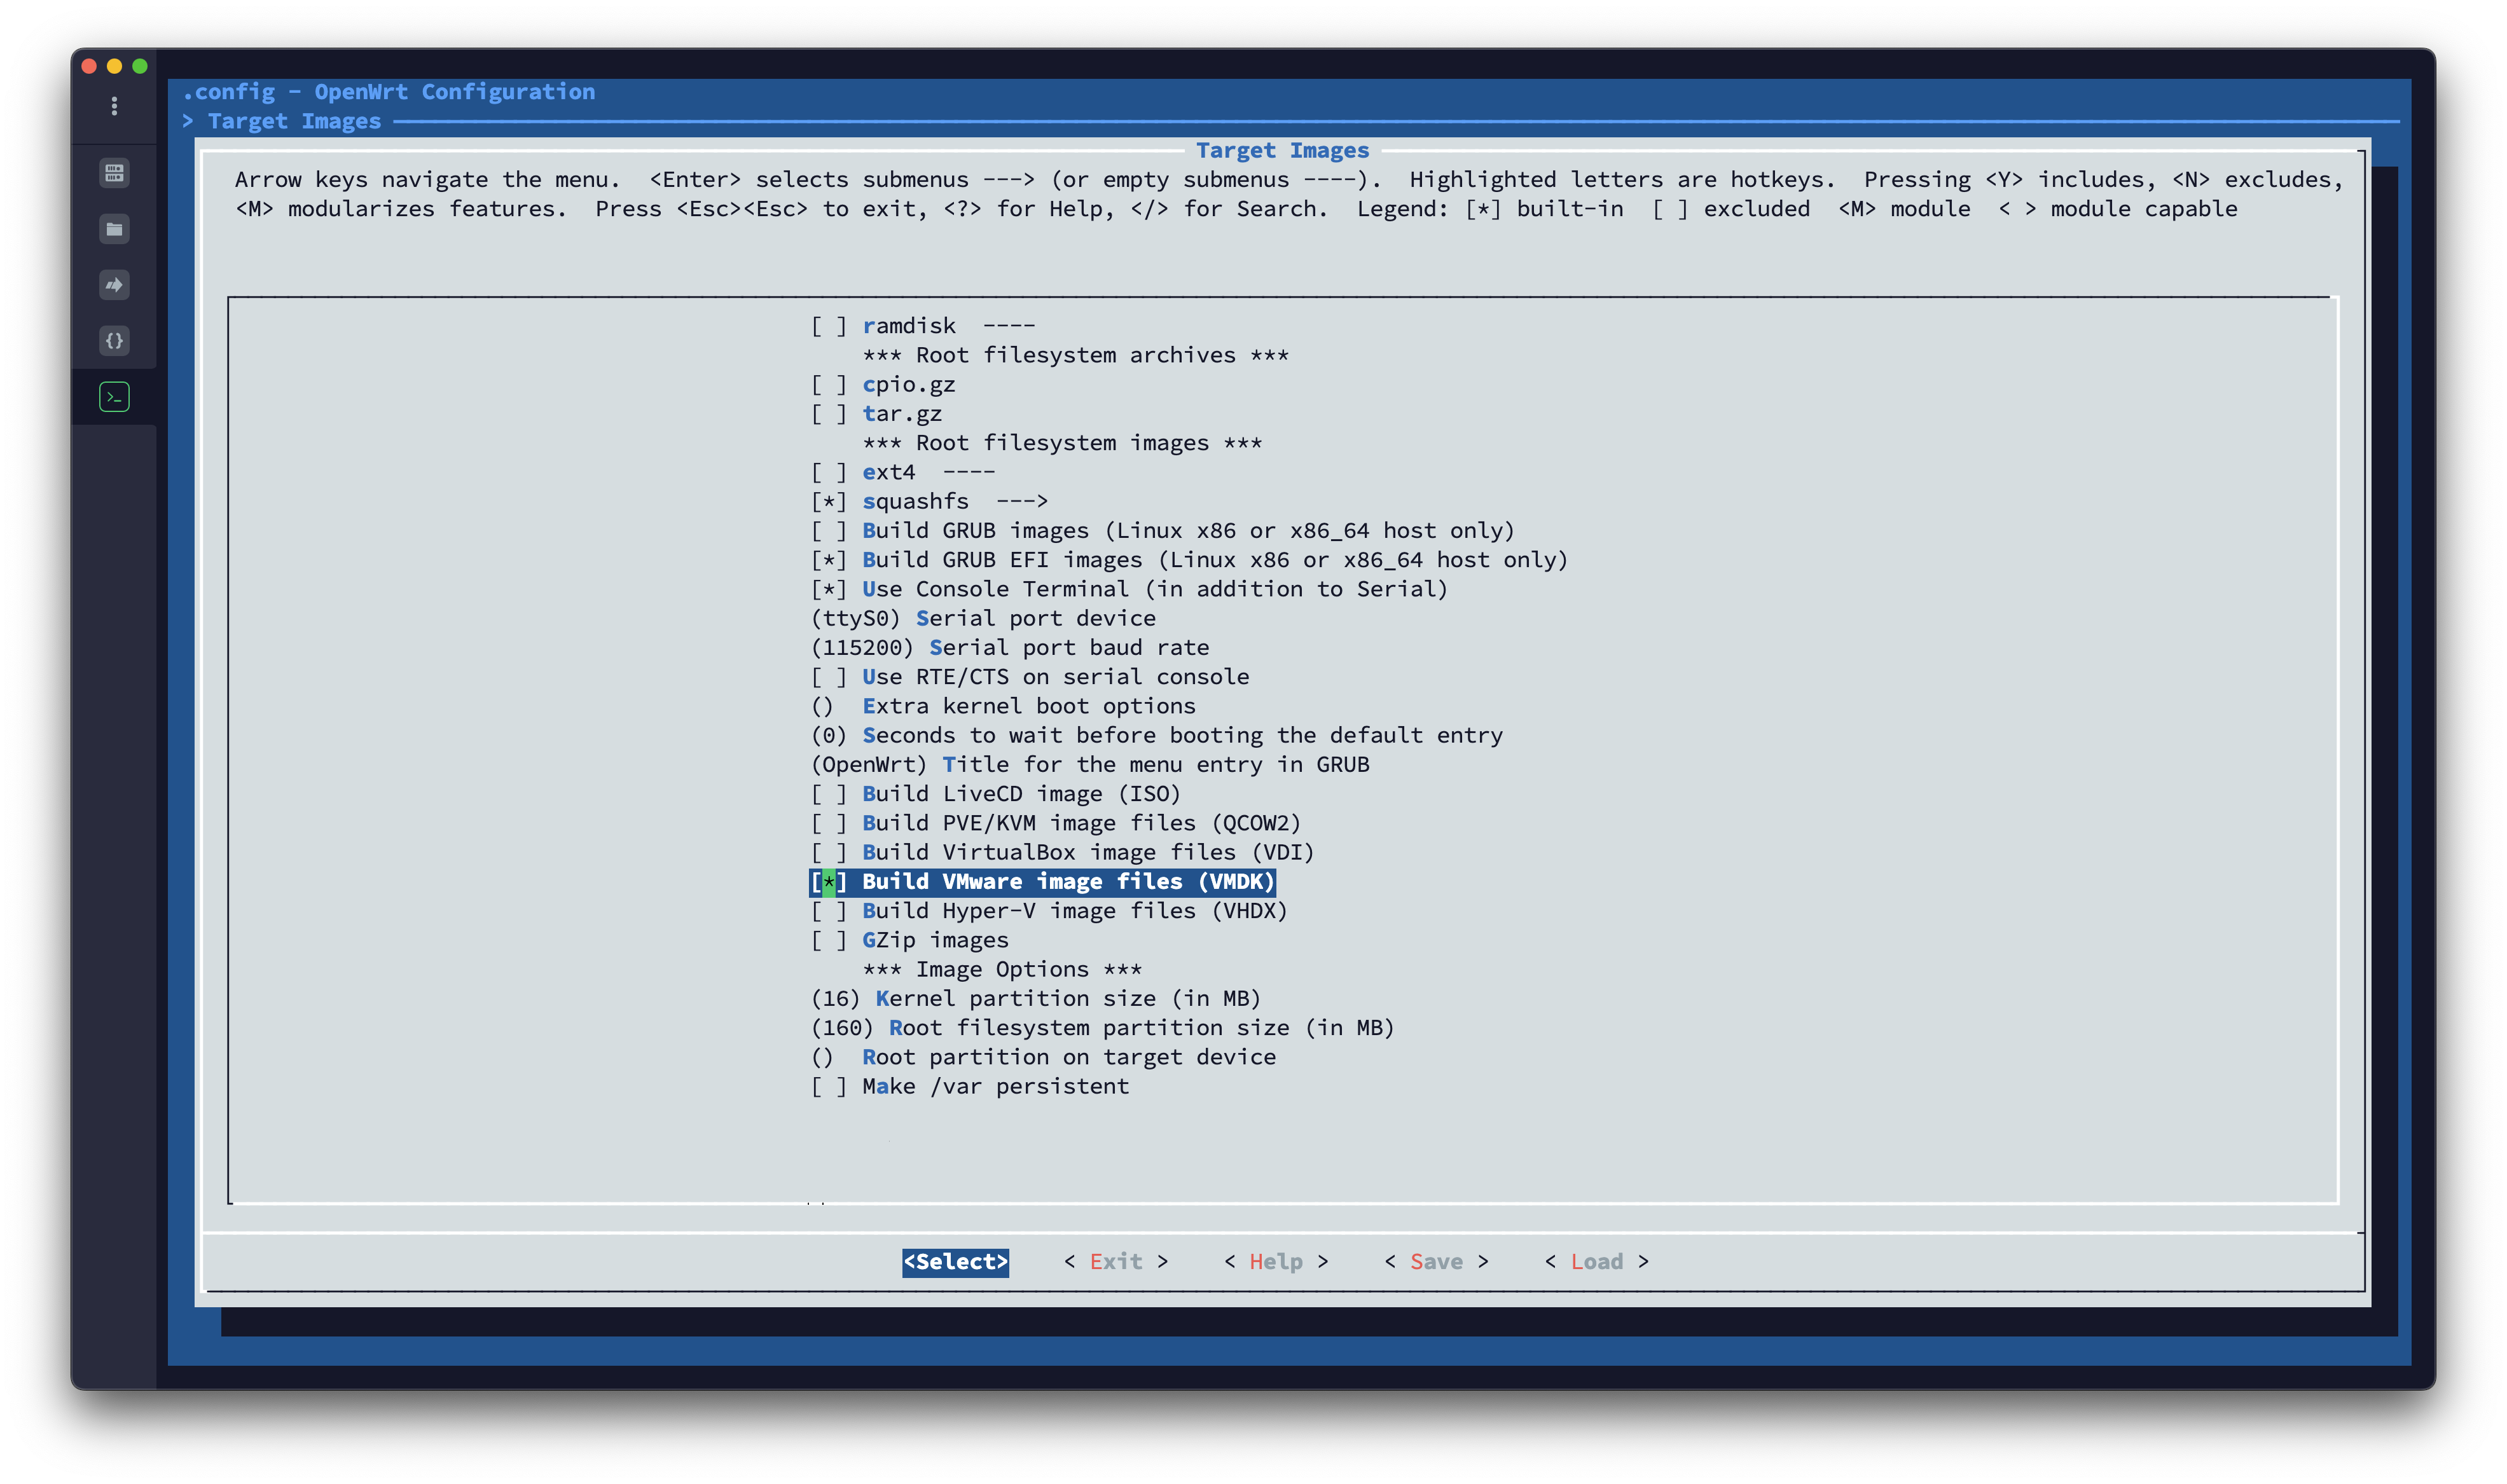Toggle the Build VMware image files (VMDK) checkbox
The height and width of the screenshot is (1484, 2507).
click(828, 882)
